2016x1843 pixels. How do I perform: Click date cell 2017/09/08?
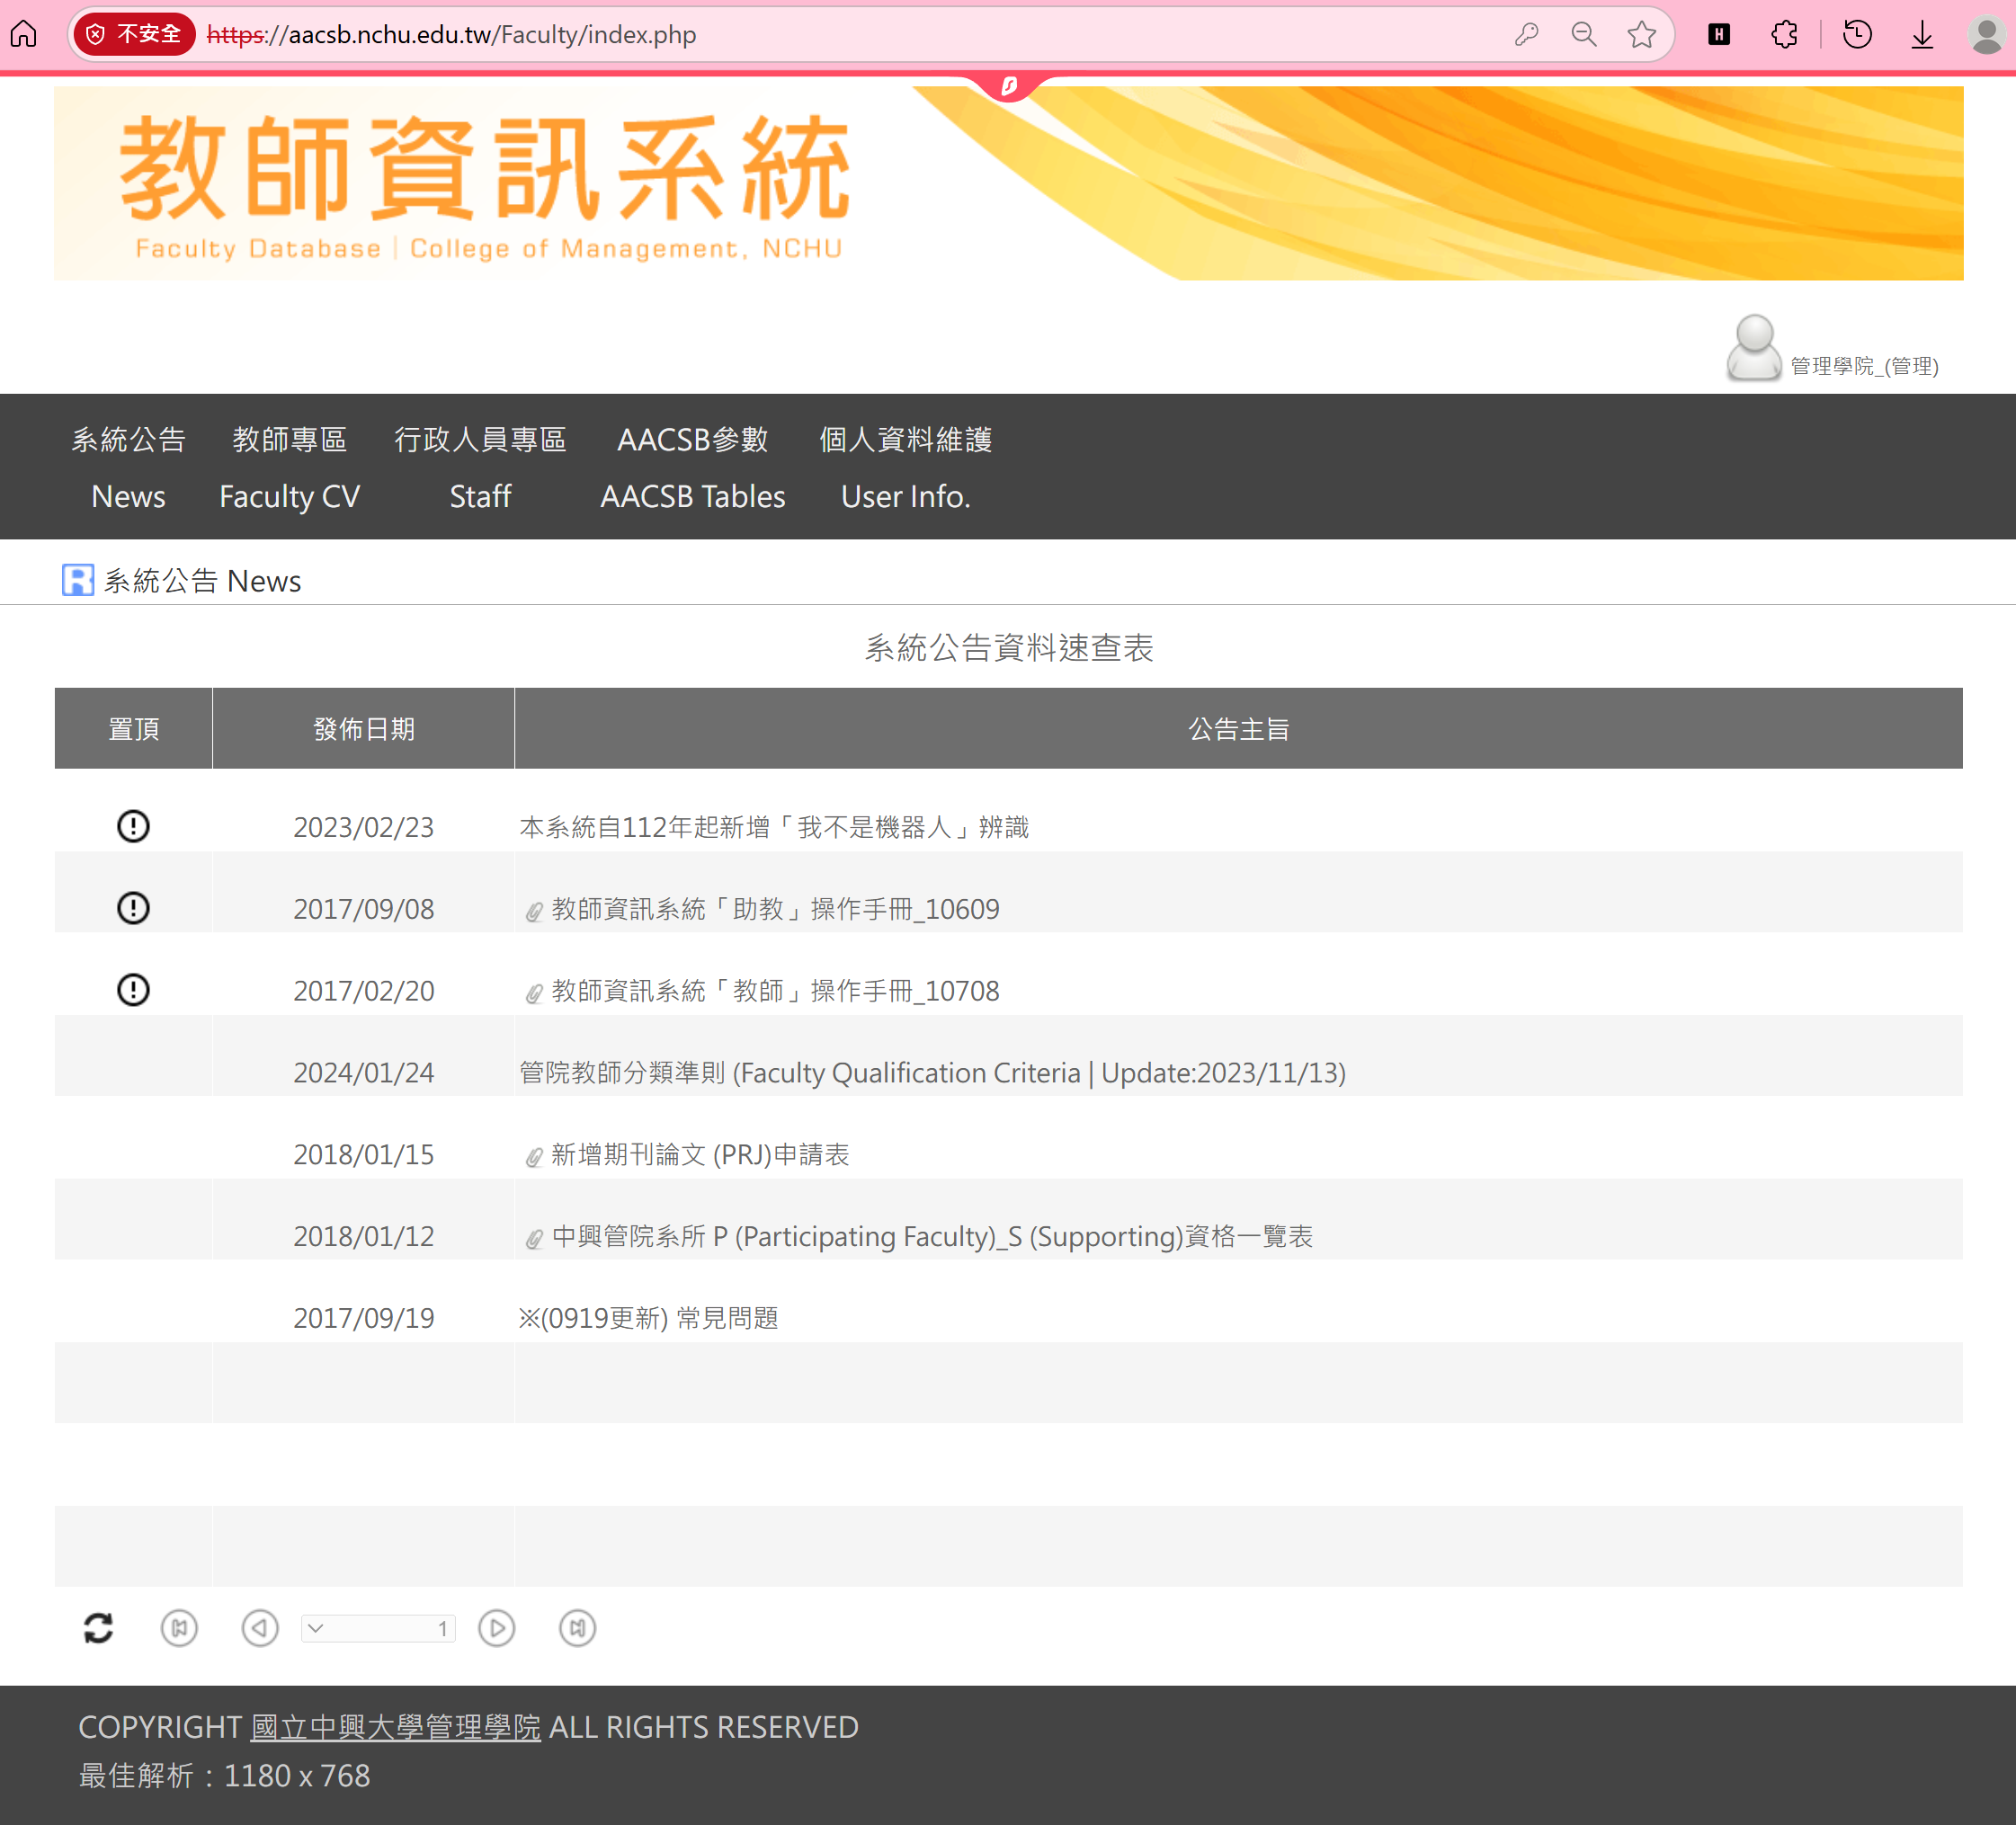click(364, 909)
